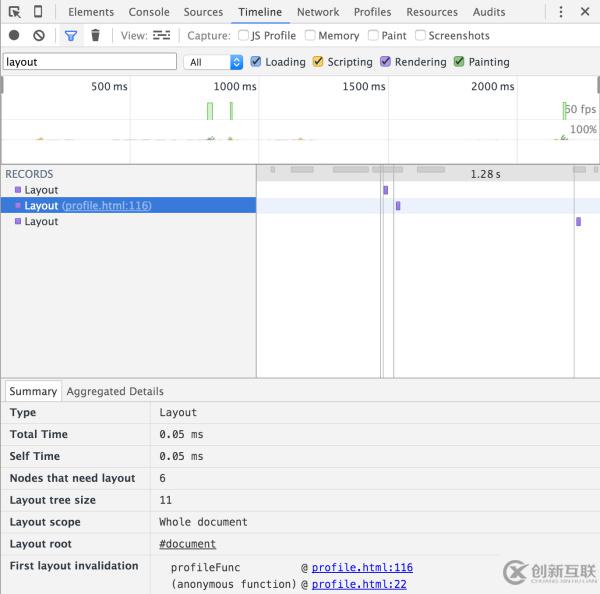Open profile.html:22 in the invalidation stack
This screenshot has height=594, width=600.
pos(359,584)
